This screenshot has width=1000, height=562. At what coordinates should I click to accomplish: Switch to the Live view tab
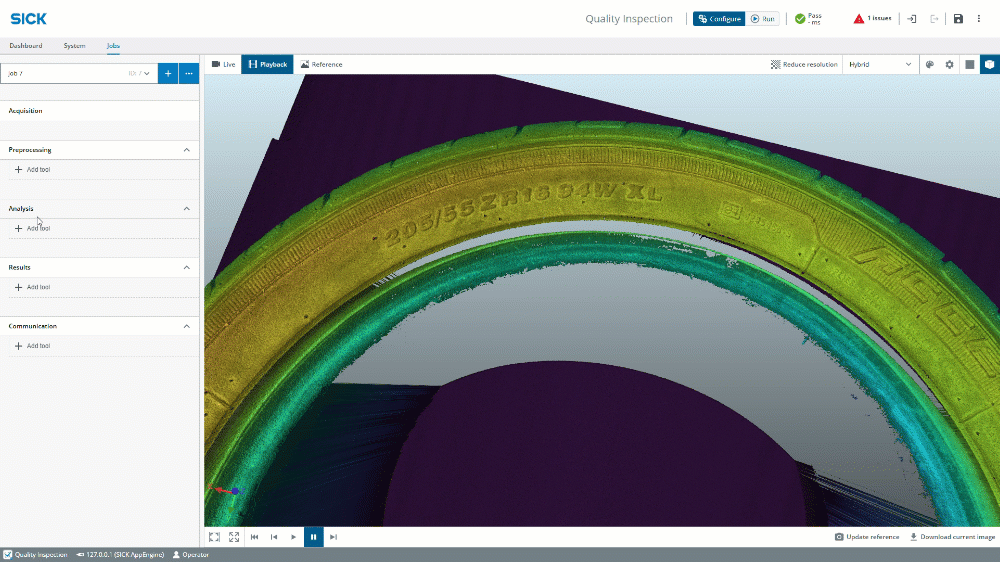[x=223, y=64]
